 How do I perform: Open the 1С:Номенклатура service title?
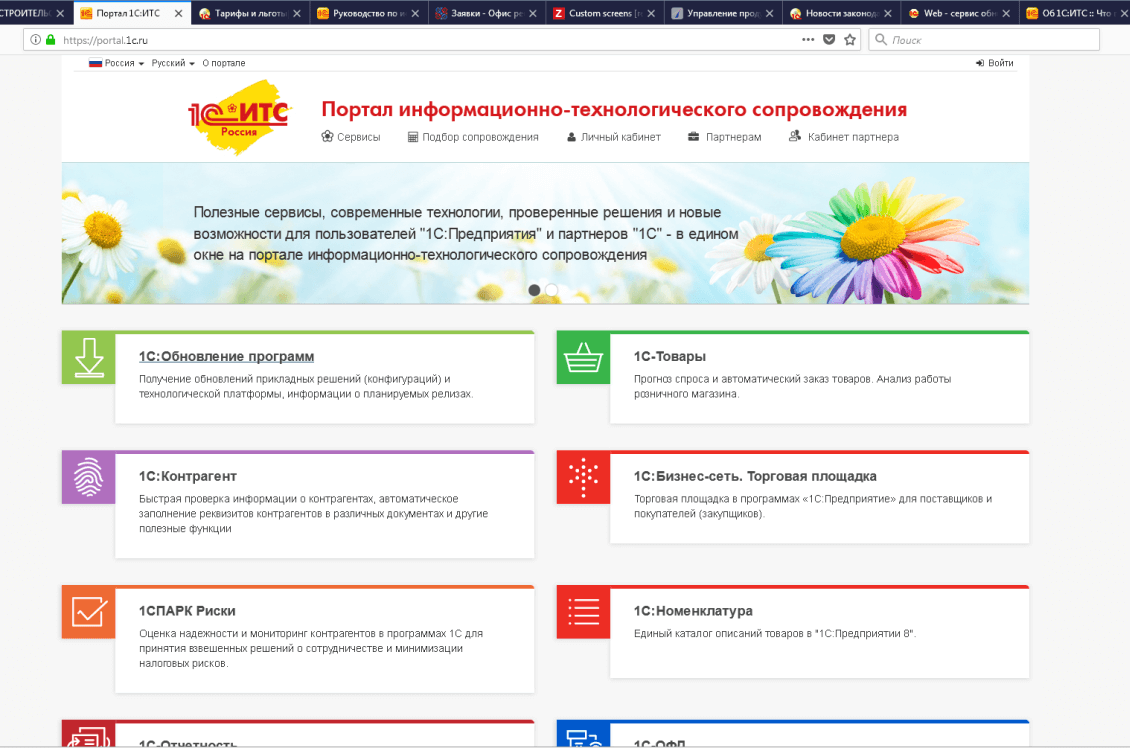click(x=693, y=611)
